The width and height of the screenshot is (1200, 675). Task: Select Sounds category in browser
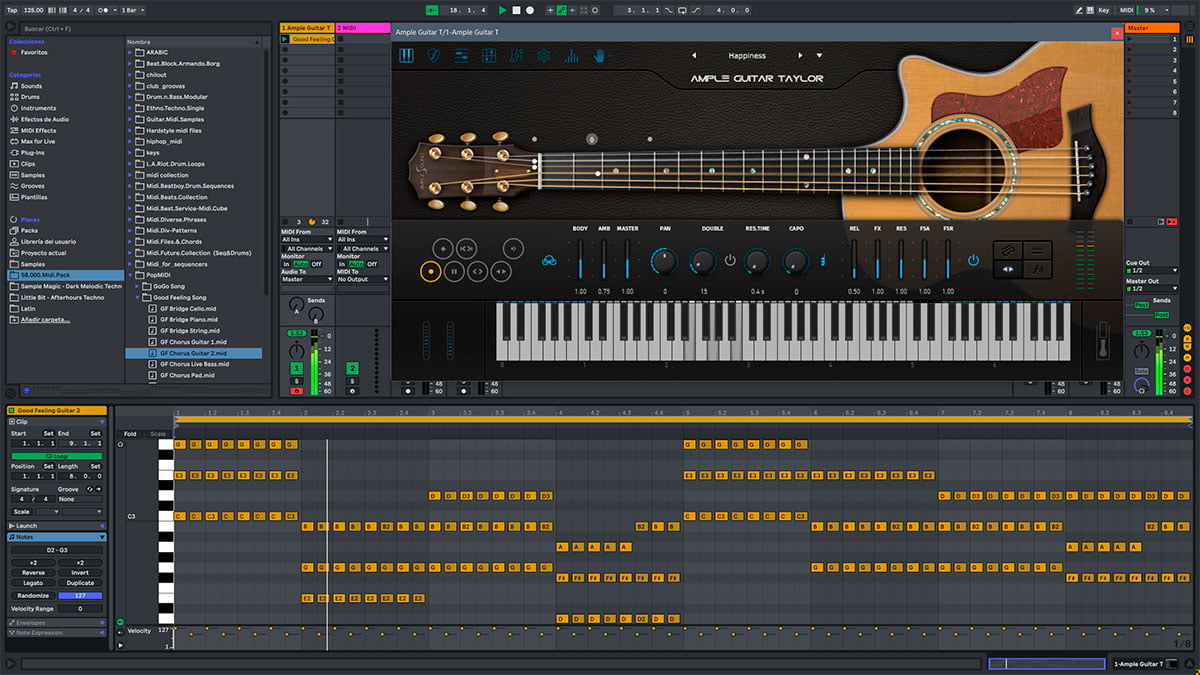(32, 86)
